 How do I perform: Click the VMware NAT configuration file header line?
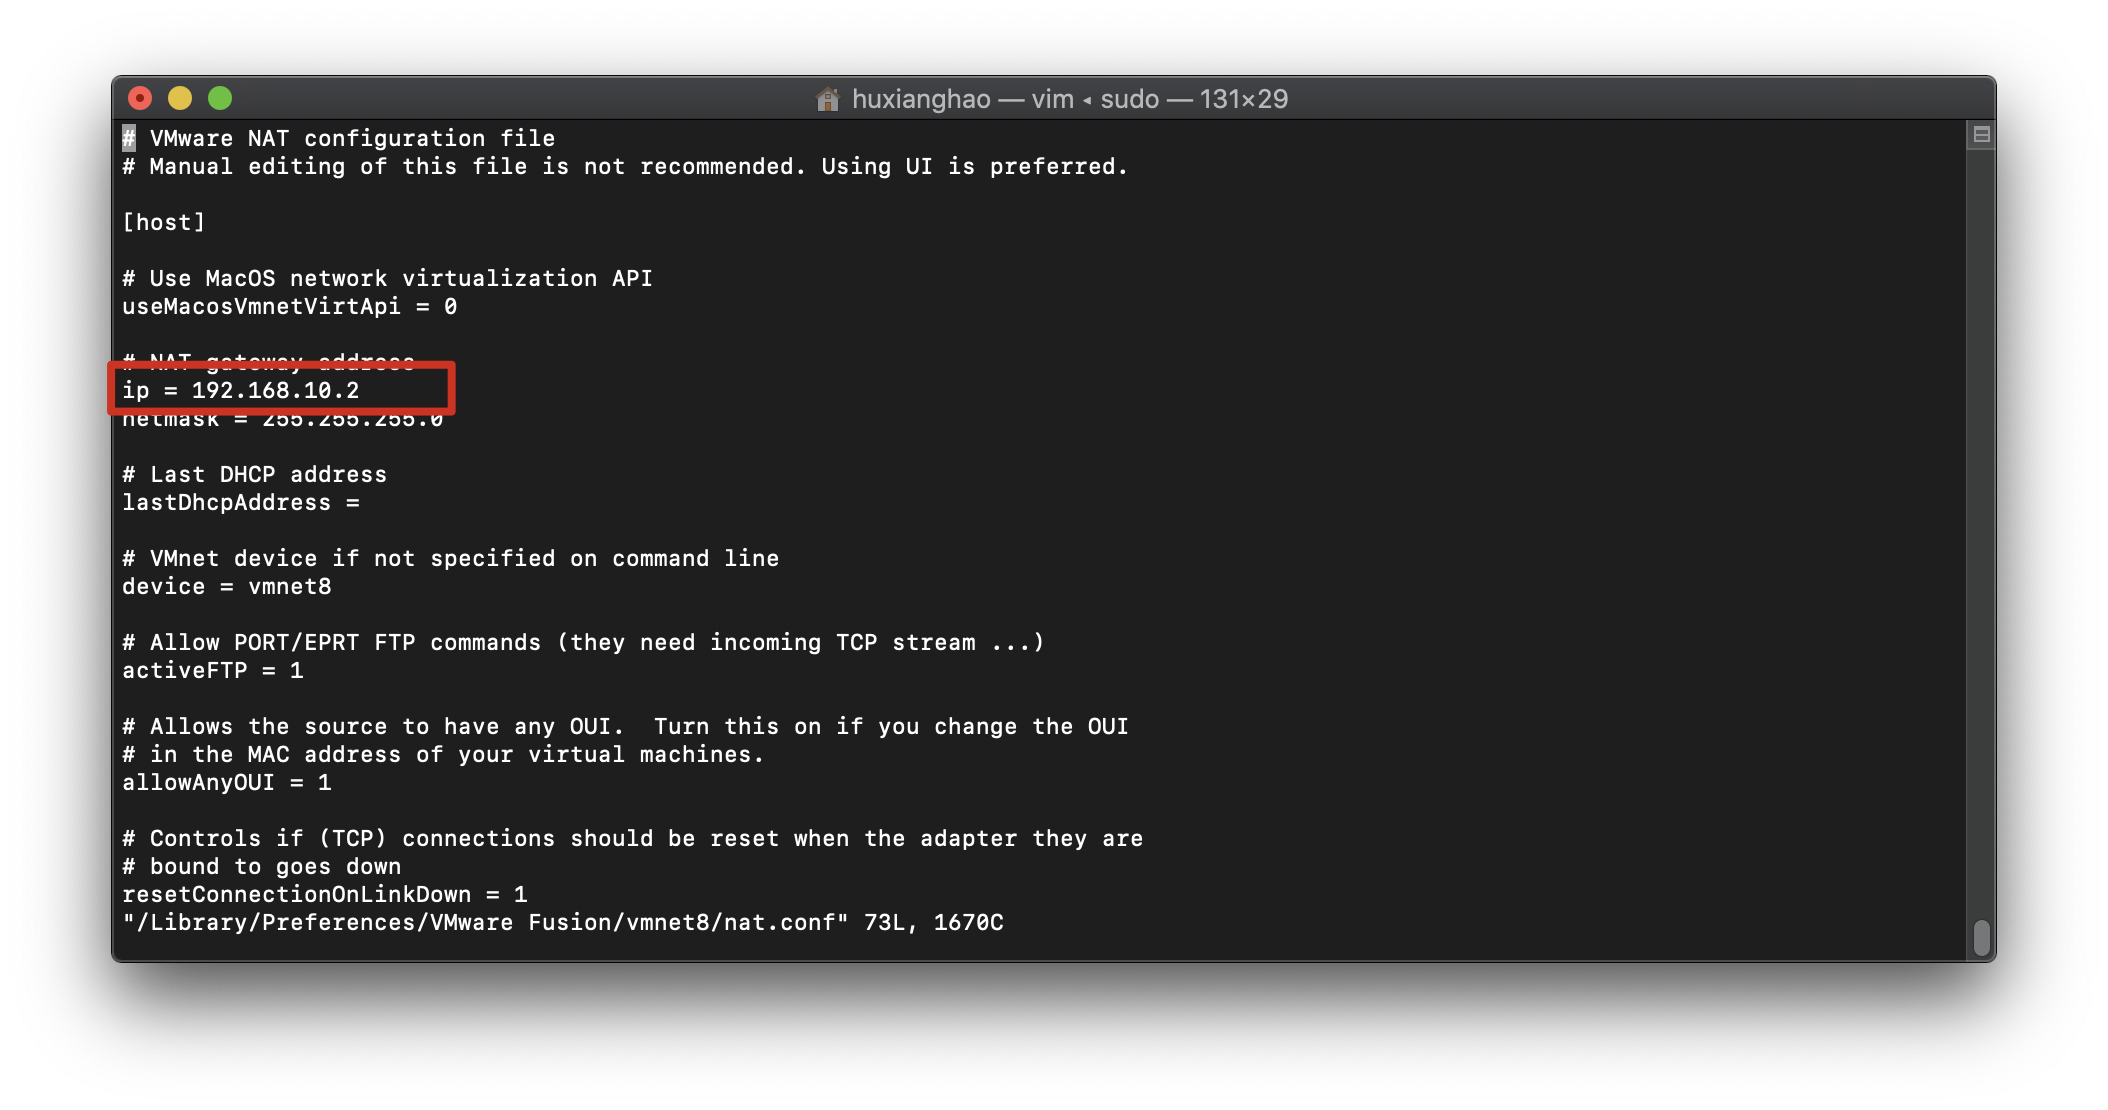coord(338,138)
